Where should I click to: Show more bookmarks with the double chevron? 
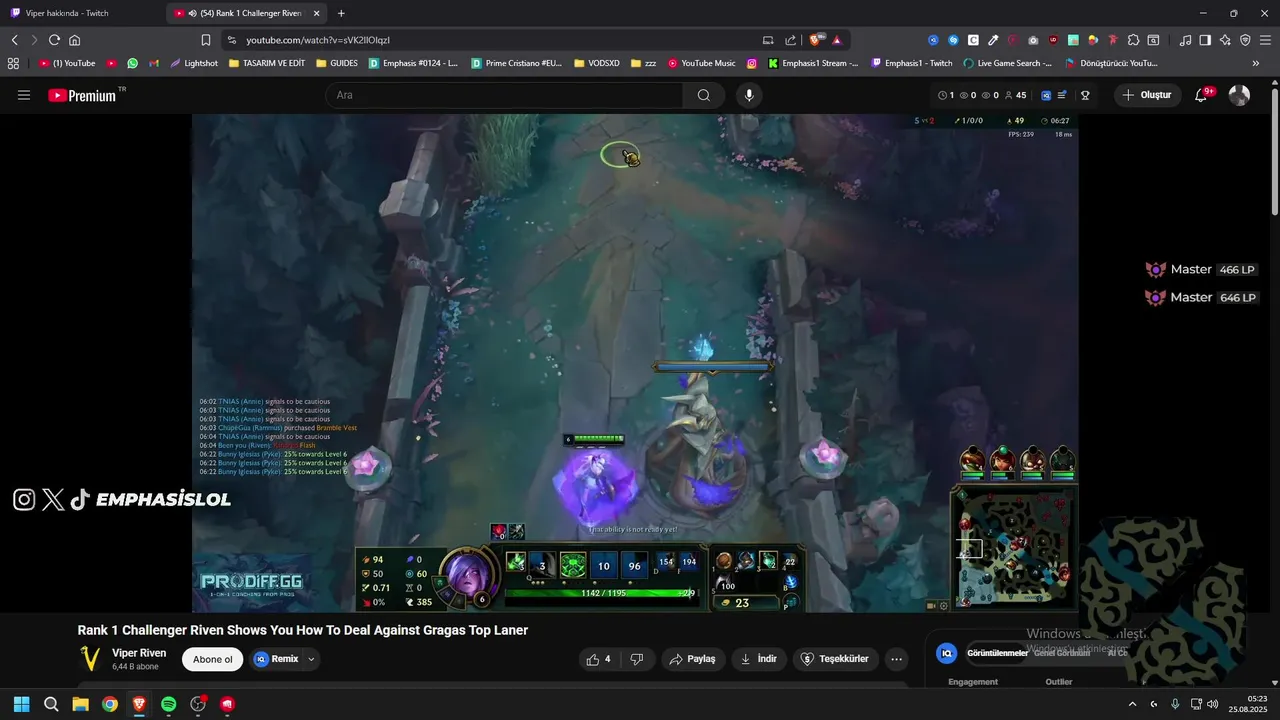[1256, 63]
